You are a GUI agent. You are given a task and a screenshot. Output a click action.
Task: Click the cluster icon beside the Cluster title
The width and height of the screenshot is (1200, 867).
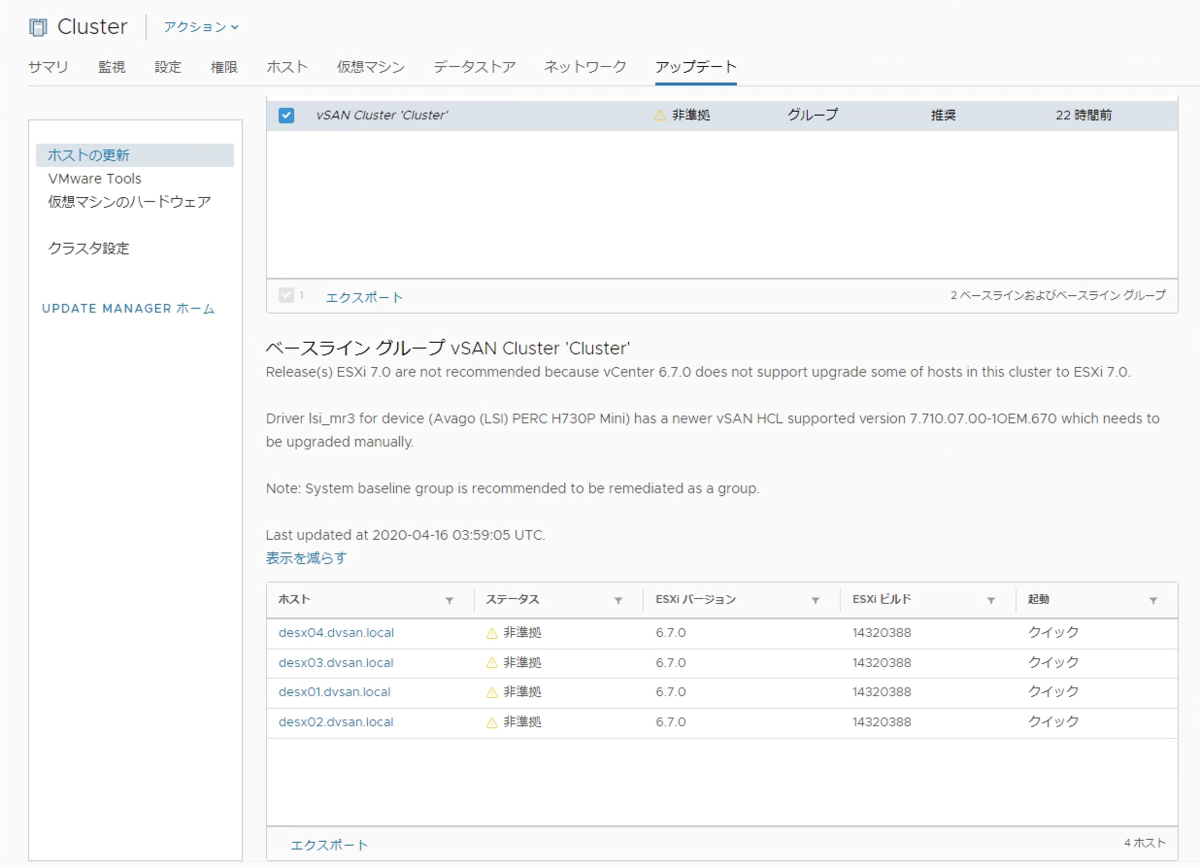38,26
